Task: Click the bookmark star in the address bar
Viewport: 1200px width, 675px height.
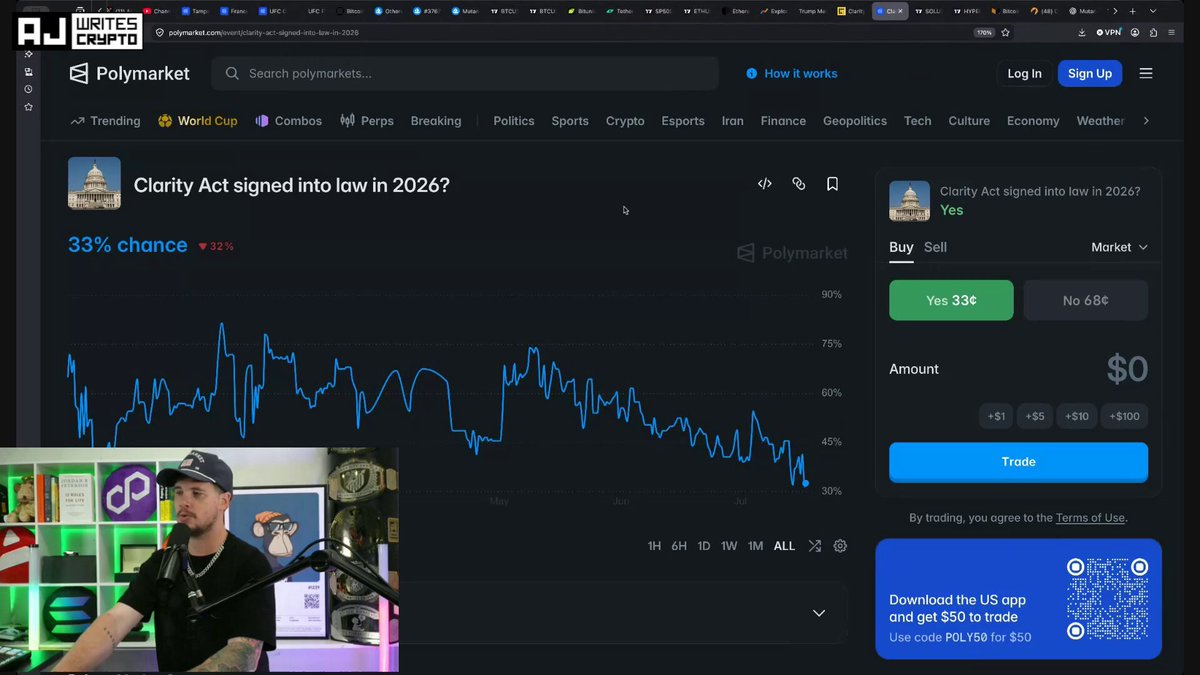Action: tap(1005, 32)
